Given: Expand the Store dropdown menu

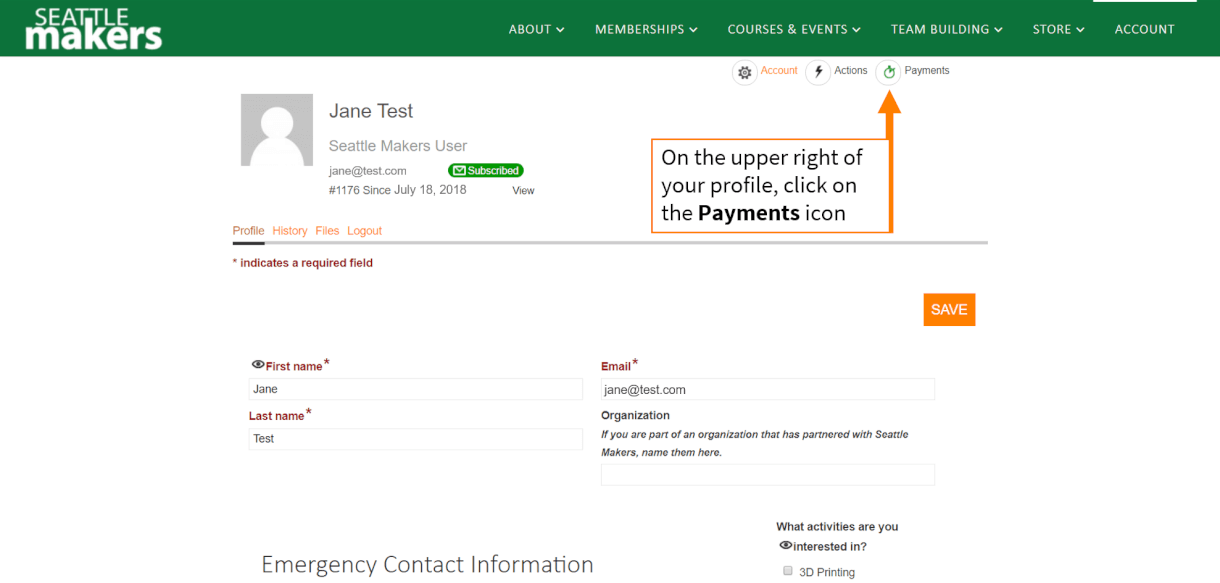Looking at the screenshot, I should click(1058, 29).
